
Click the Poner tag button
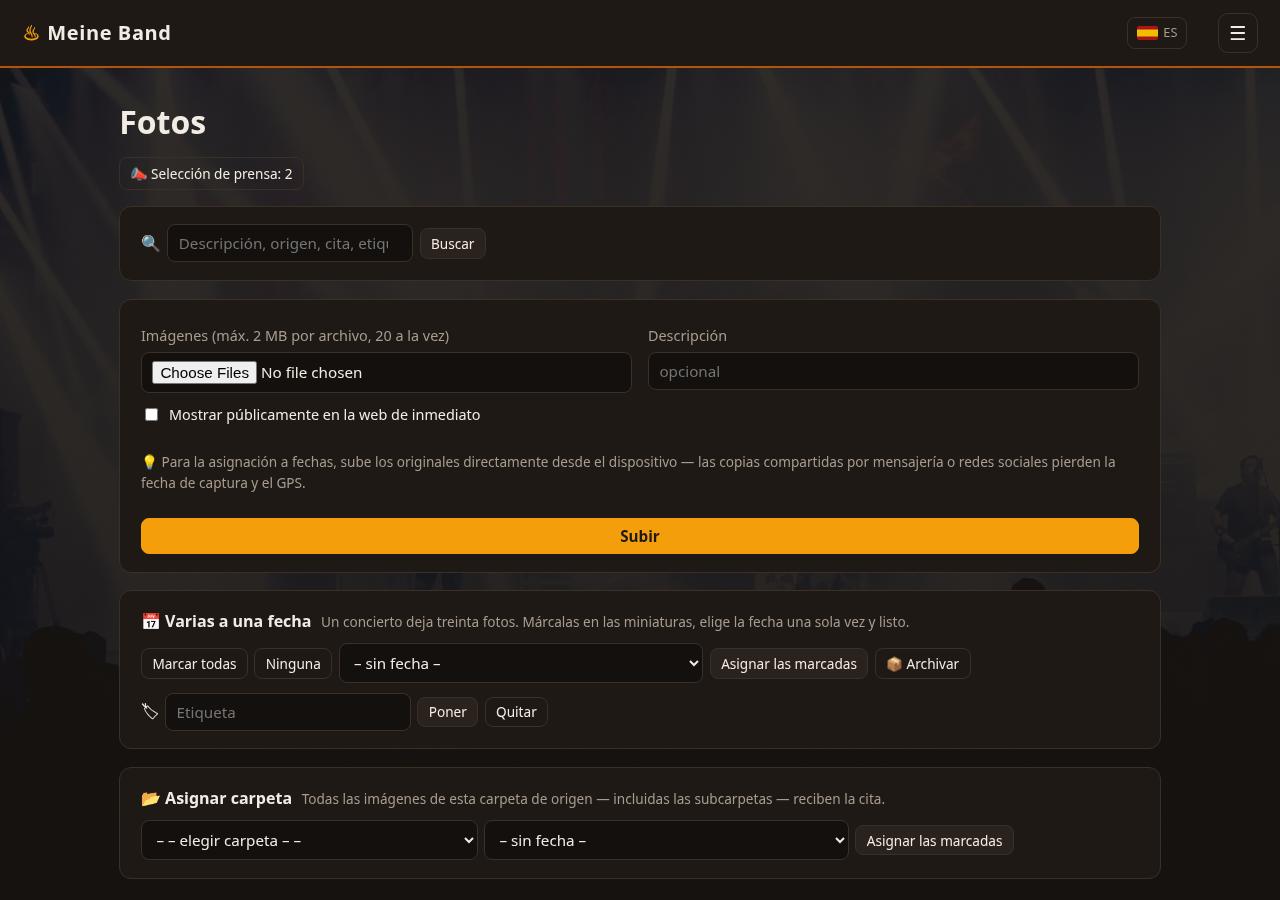click(x=447, y=712)
